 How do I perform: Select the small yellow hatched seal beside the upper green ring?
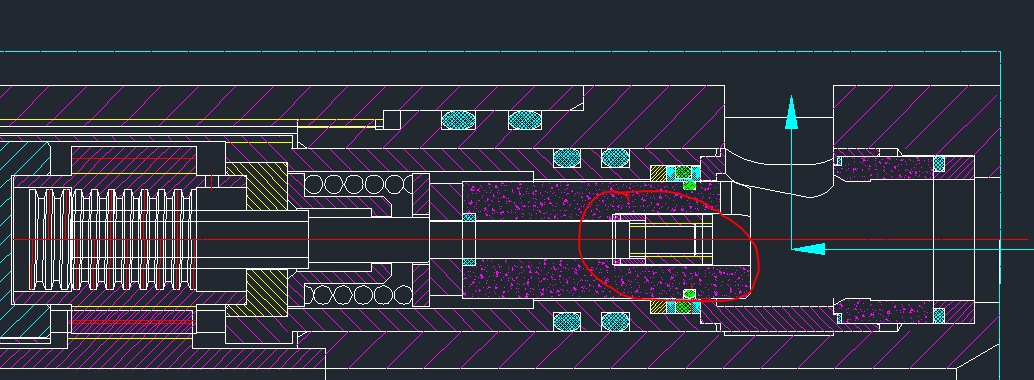click(658, 173)
